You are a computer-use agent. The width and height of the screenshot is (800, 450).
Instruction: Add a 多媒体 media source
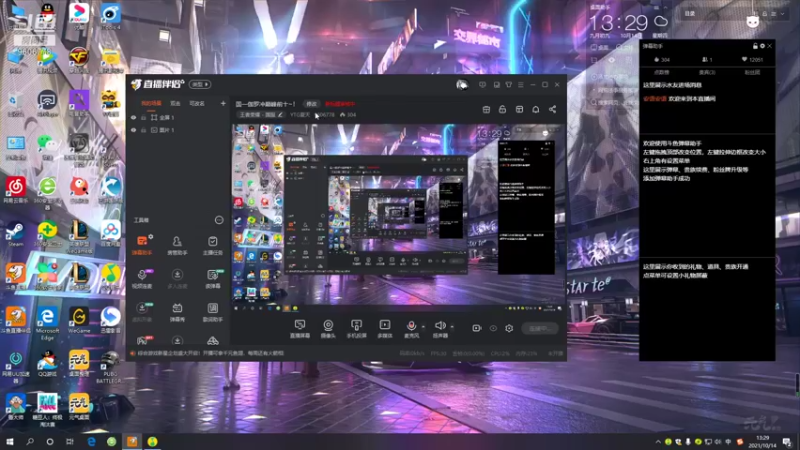point(385,329)
